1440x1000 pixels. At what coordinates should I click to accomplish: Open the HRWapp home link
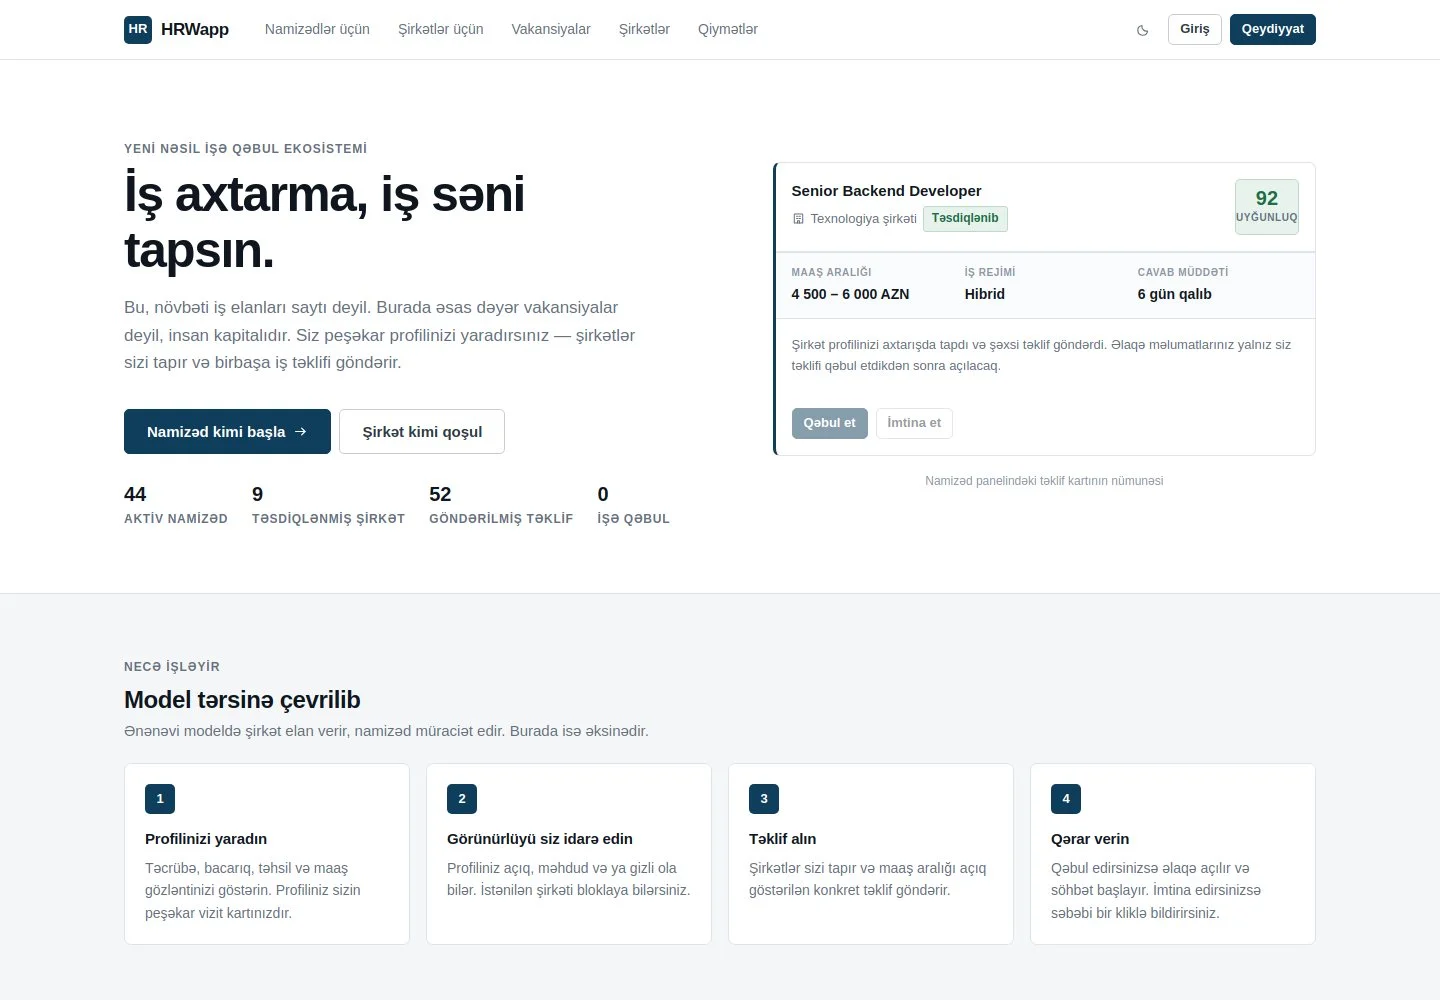tap(176, 29)
